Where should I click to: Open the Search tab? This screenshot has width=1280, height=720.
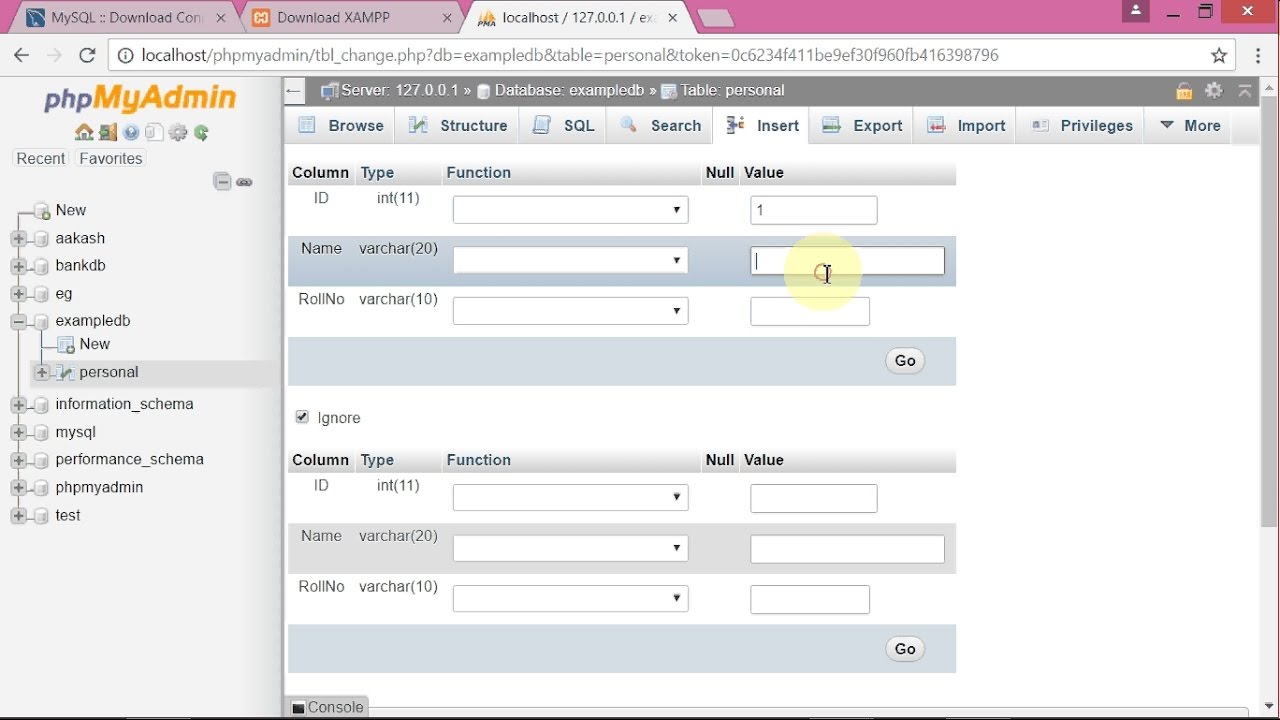click(x=661, y=126)
